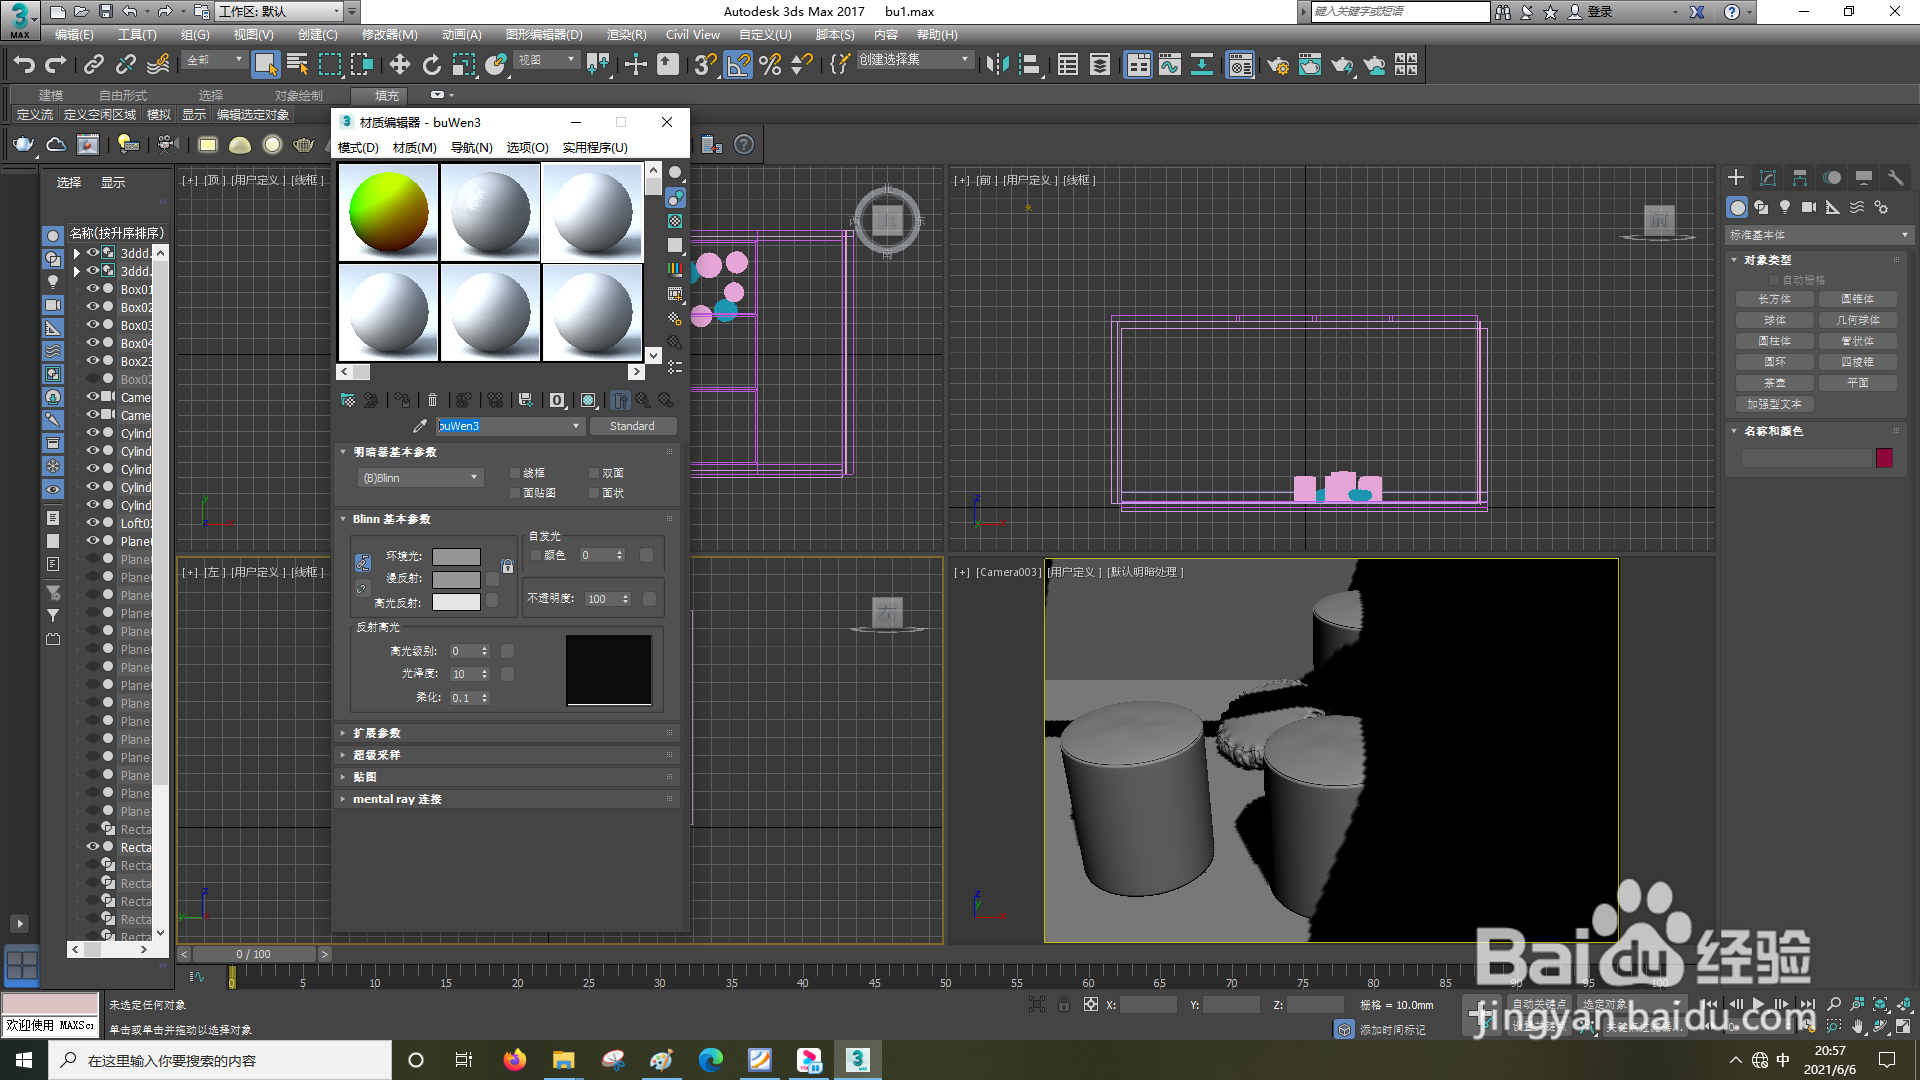Image resolution: width=1920 pixels, height=1082 pixels.
Task: Click the trash reset material icon
Action: point(432,401)
